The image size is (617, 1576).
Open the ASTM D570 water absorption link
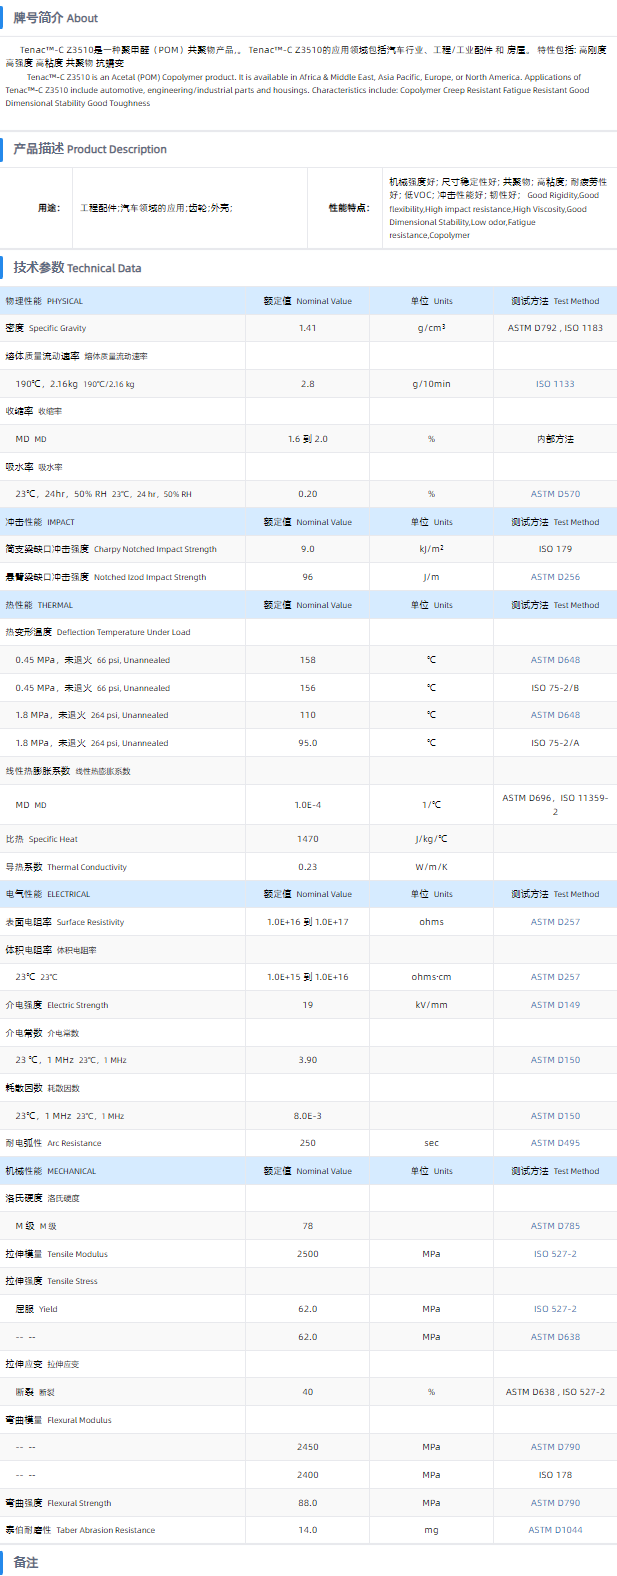tap(555, 494)
